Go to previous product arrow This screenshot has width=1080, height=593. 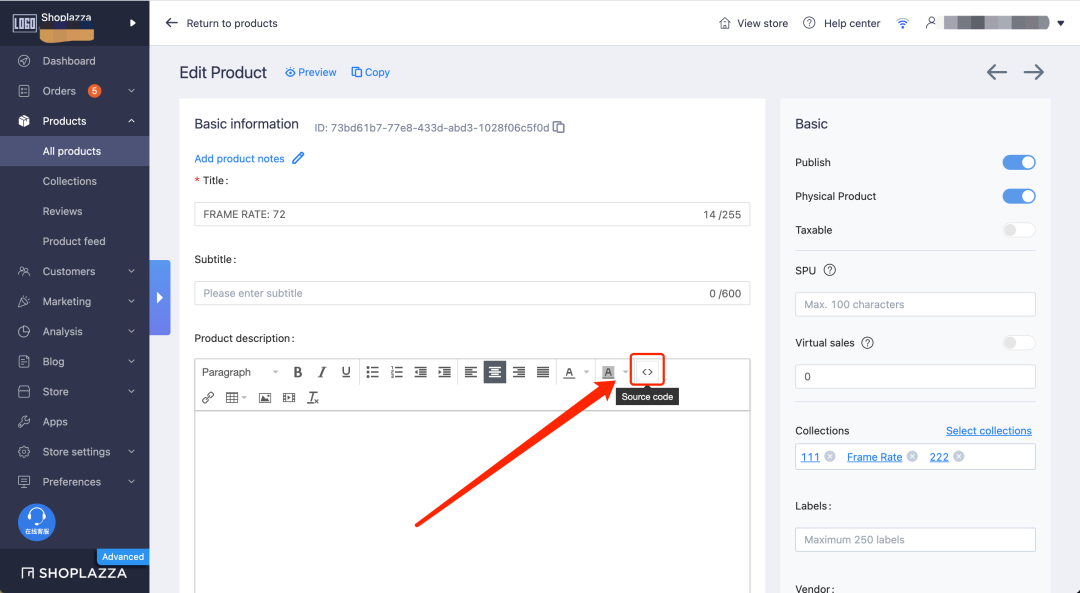click(997, 72)
